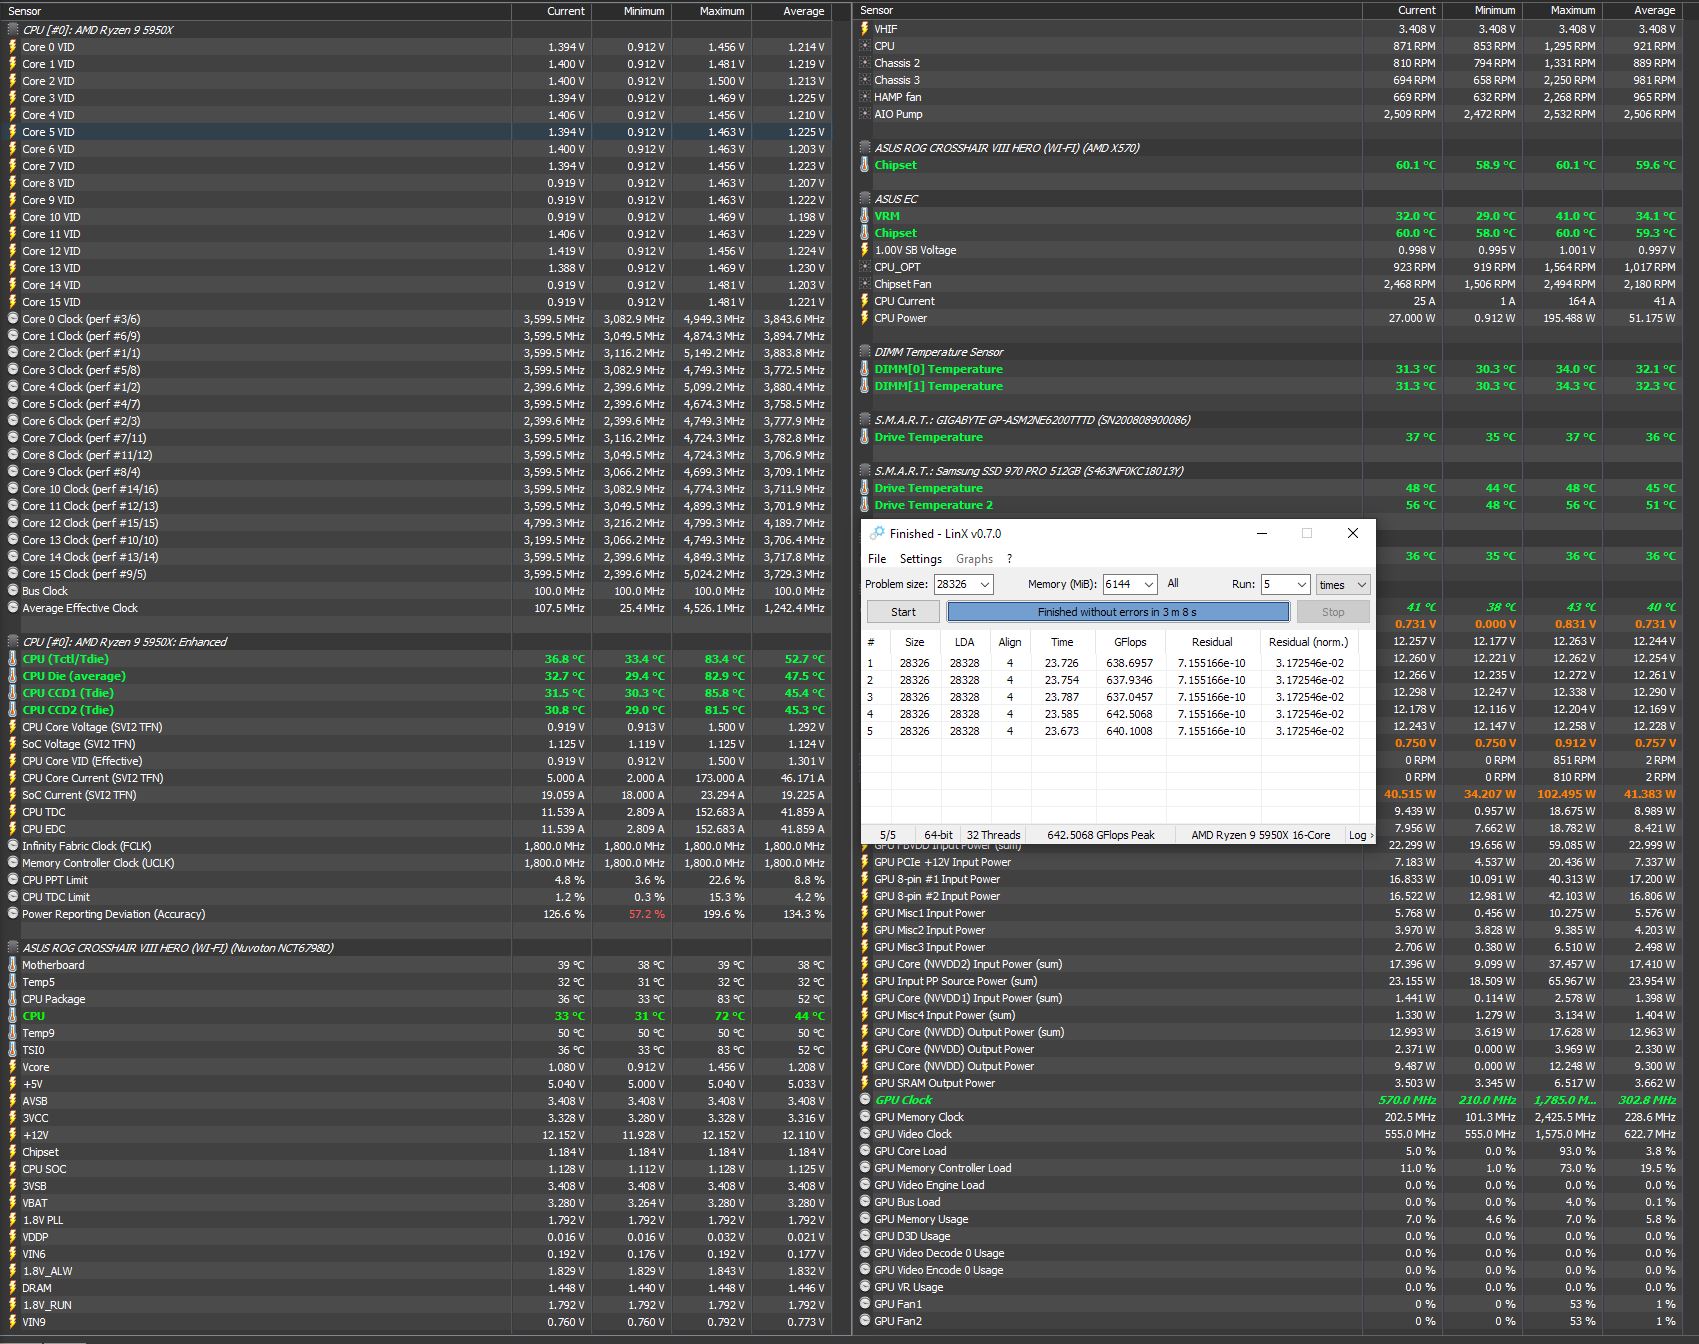
Task: Click the icon beside GPU Core Load
Action: pyautogui.click(x=865, y=1151)
